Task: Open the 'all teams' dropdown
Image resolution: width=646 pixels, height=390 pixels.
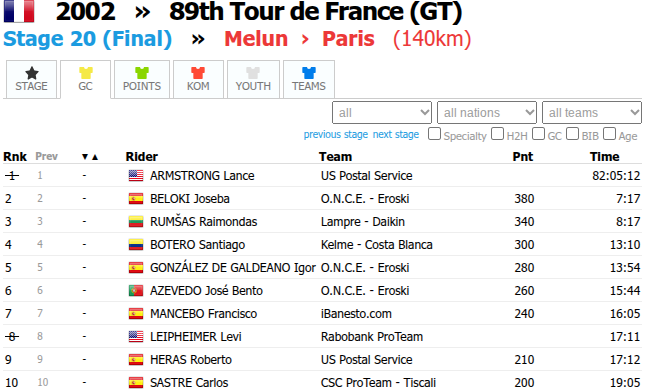Action: click(x=592, y=112)
